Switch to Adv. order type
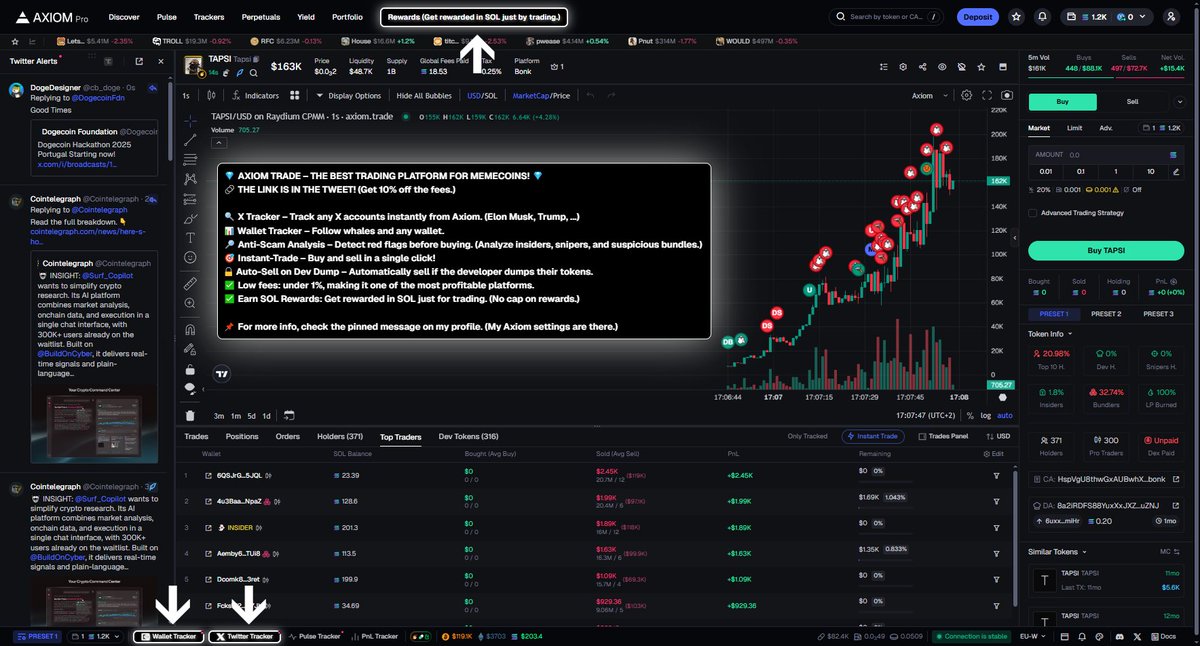Screen dimensions: 1200x646 [1106, 128]
